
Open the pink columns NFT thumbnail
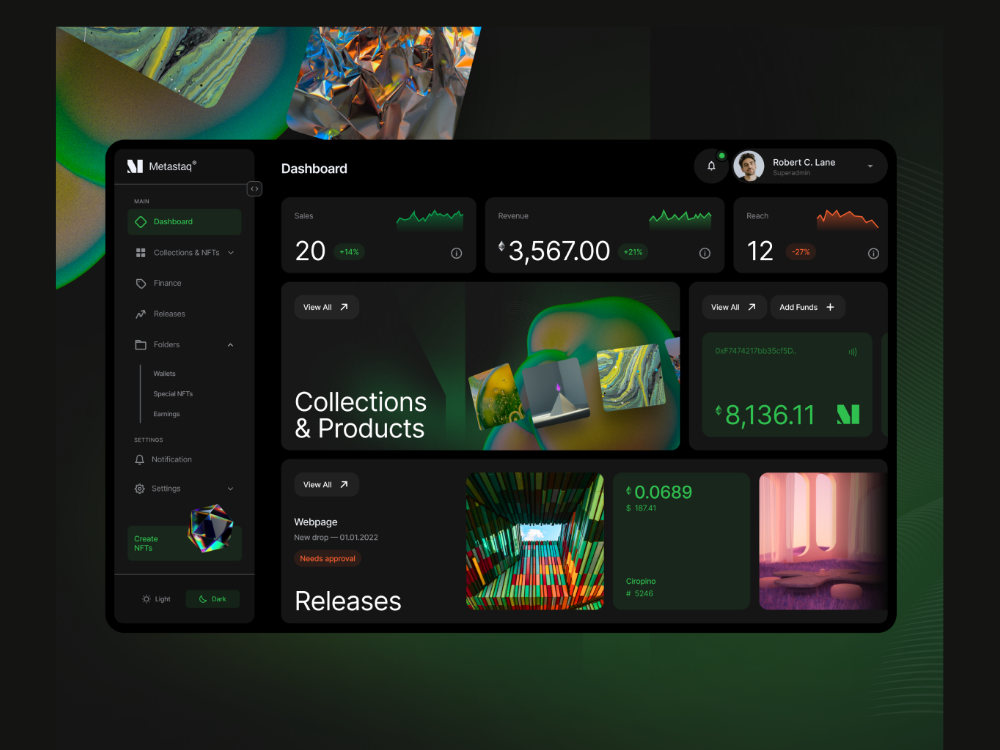click(823, 541)
